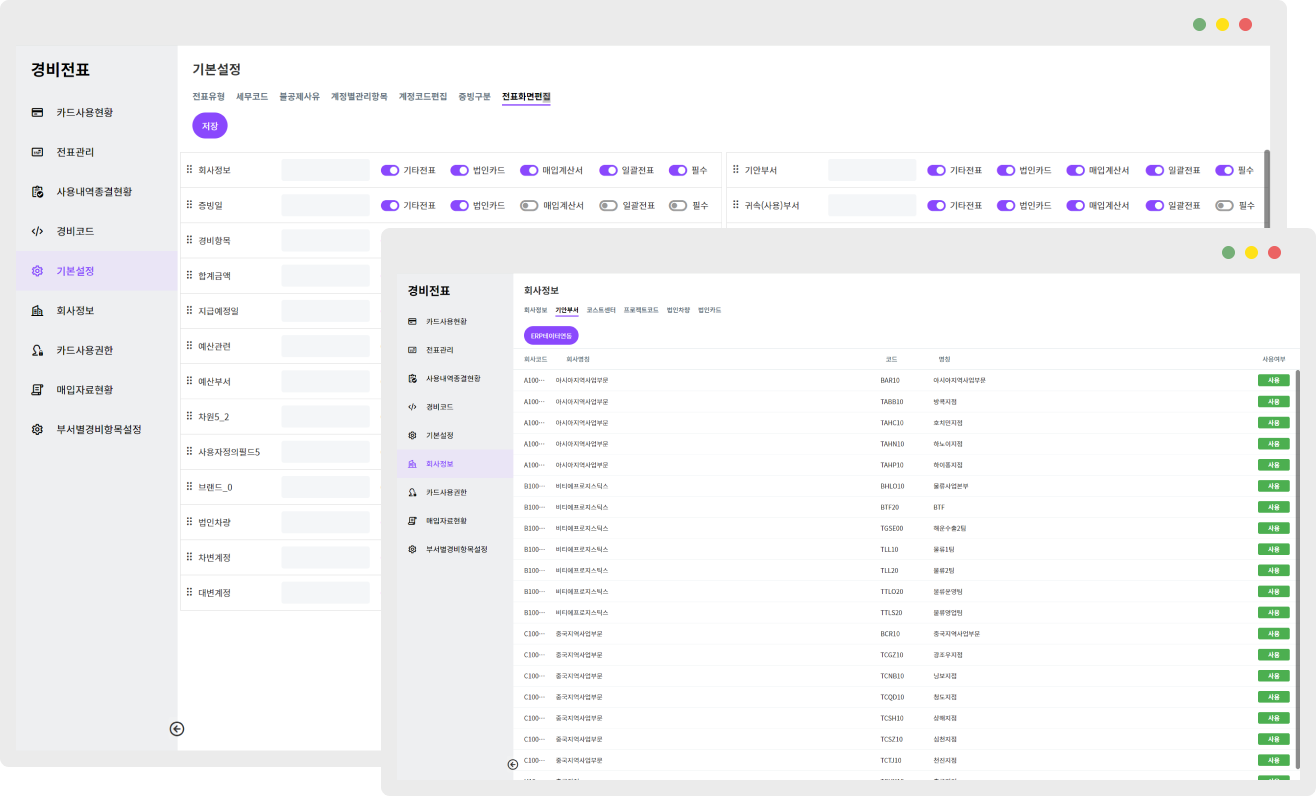Click 사용 button in BAR10 row
Image resolution: width=1316 pixels, height=796 pixels.
click(1273, 380)
